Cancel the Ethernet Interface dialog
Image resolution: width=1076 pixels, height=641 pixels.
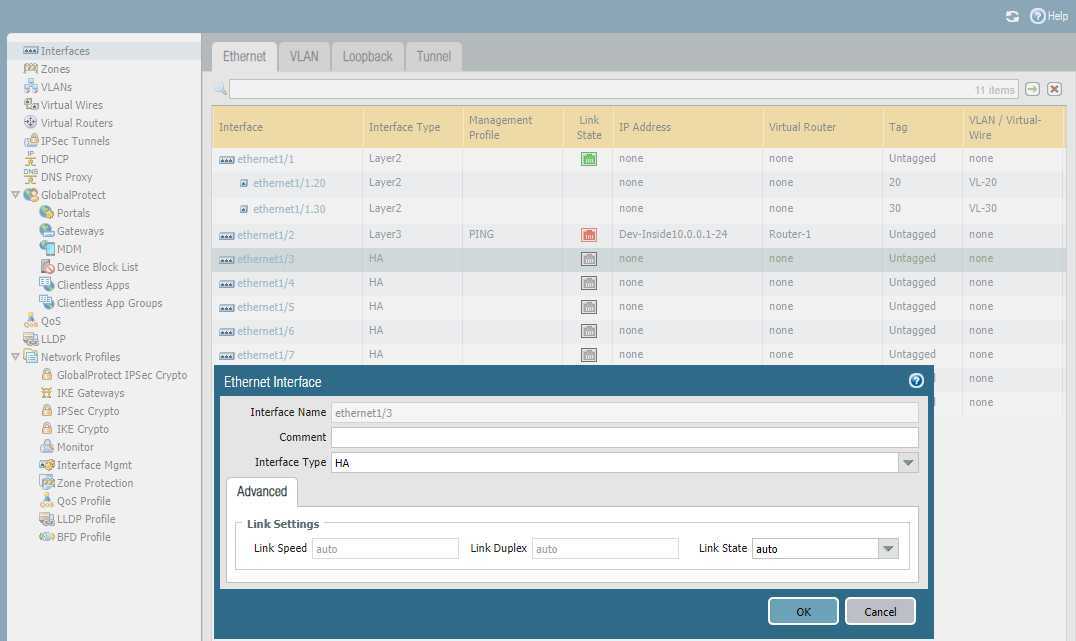(x=880, y=612)
